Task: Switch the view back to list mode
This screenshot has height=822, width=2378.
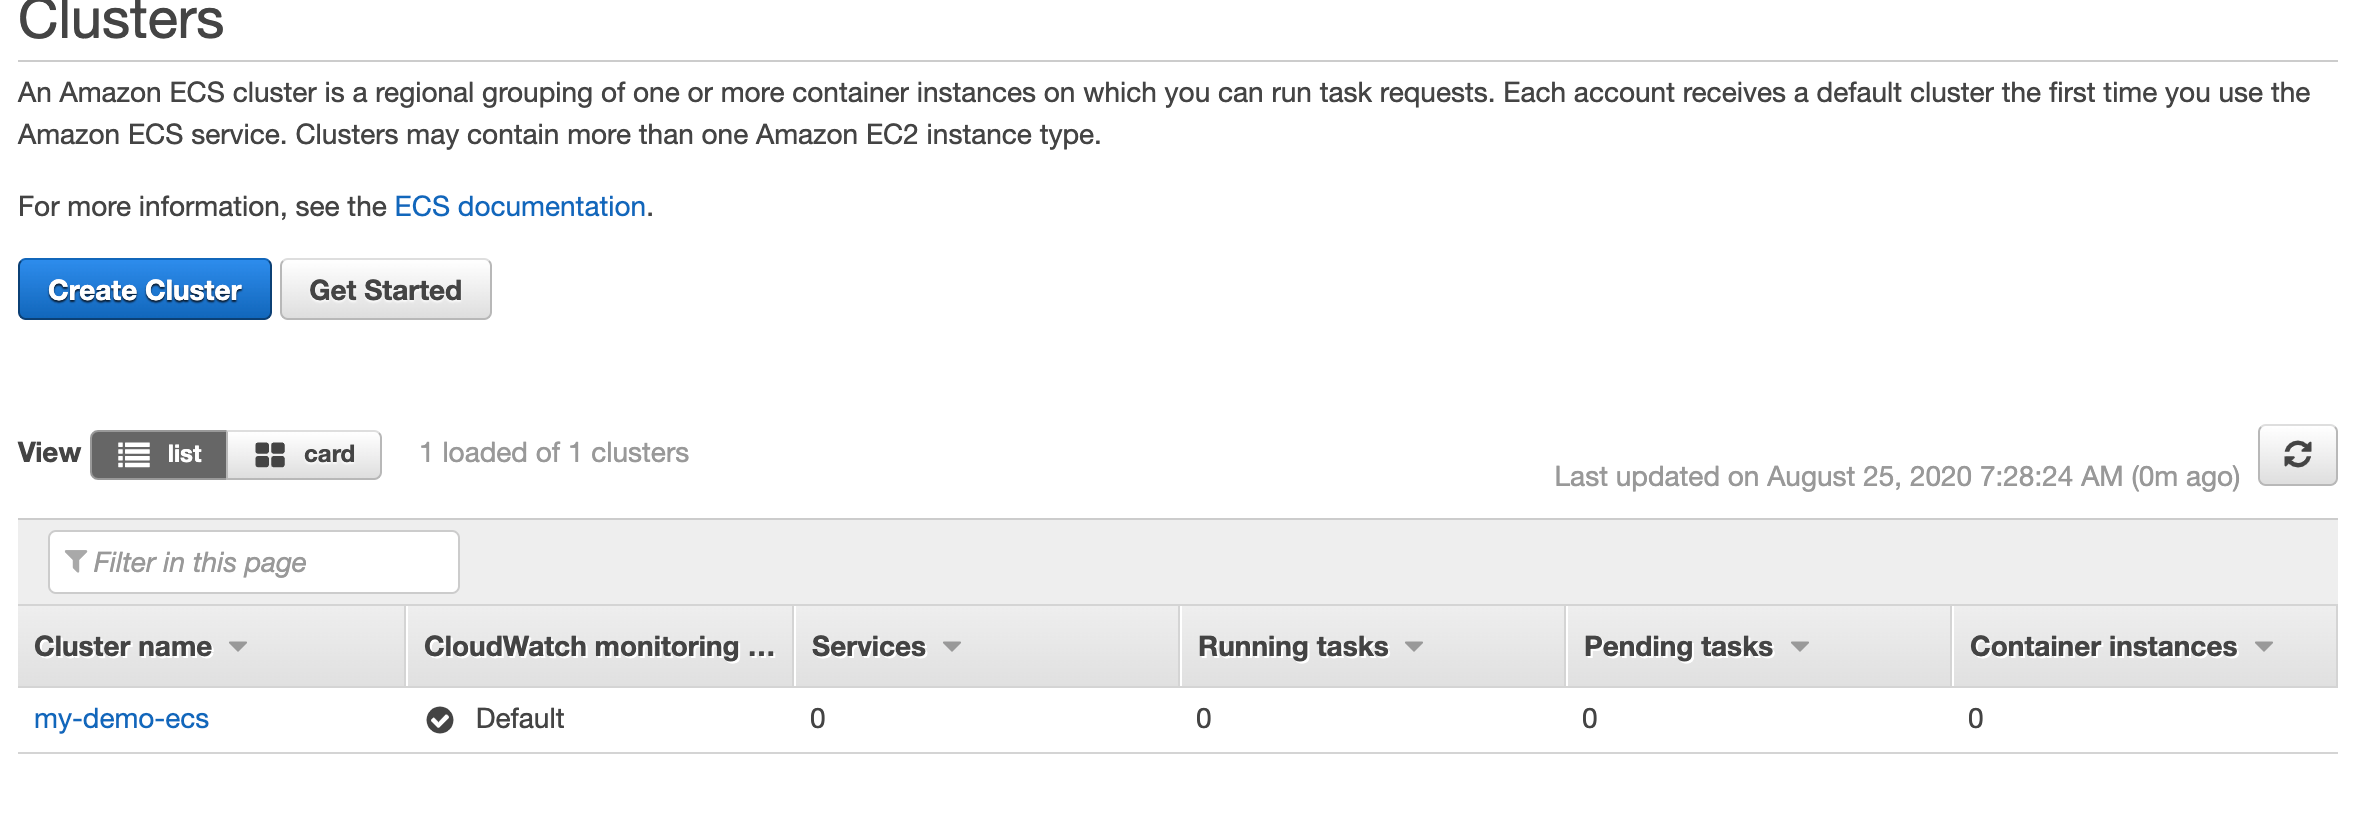Action: pos(160,454)
